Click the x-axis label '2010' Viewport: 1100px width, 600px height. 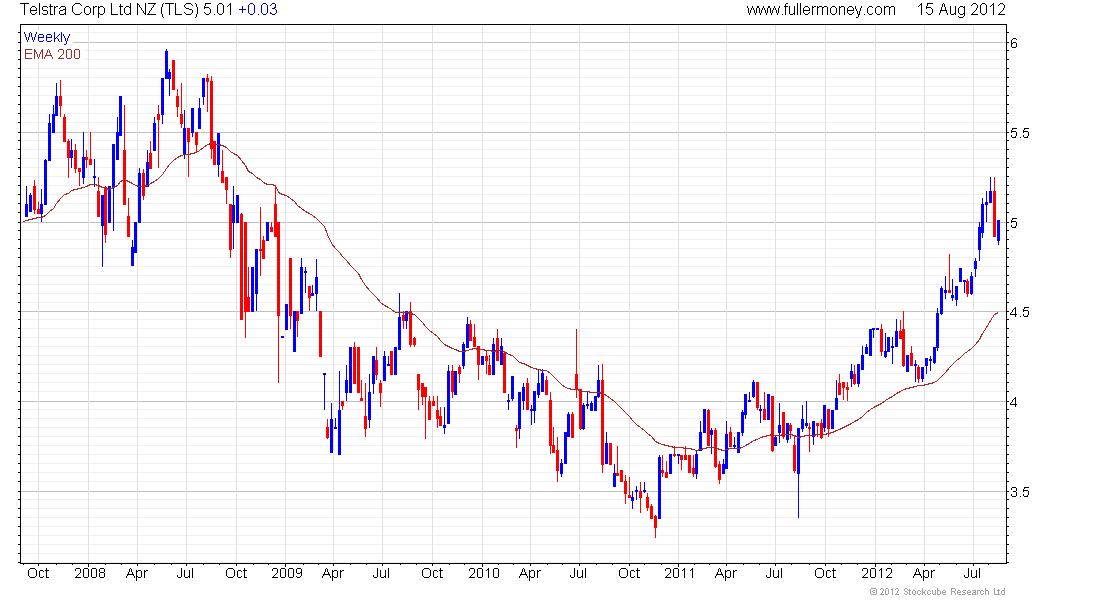click(x=483, y=573)
